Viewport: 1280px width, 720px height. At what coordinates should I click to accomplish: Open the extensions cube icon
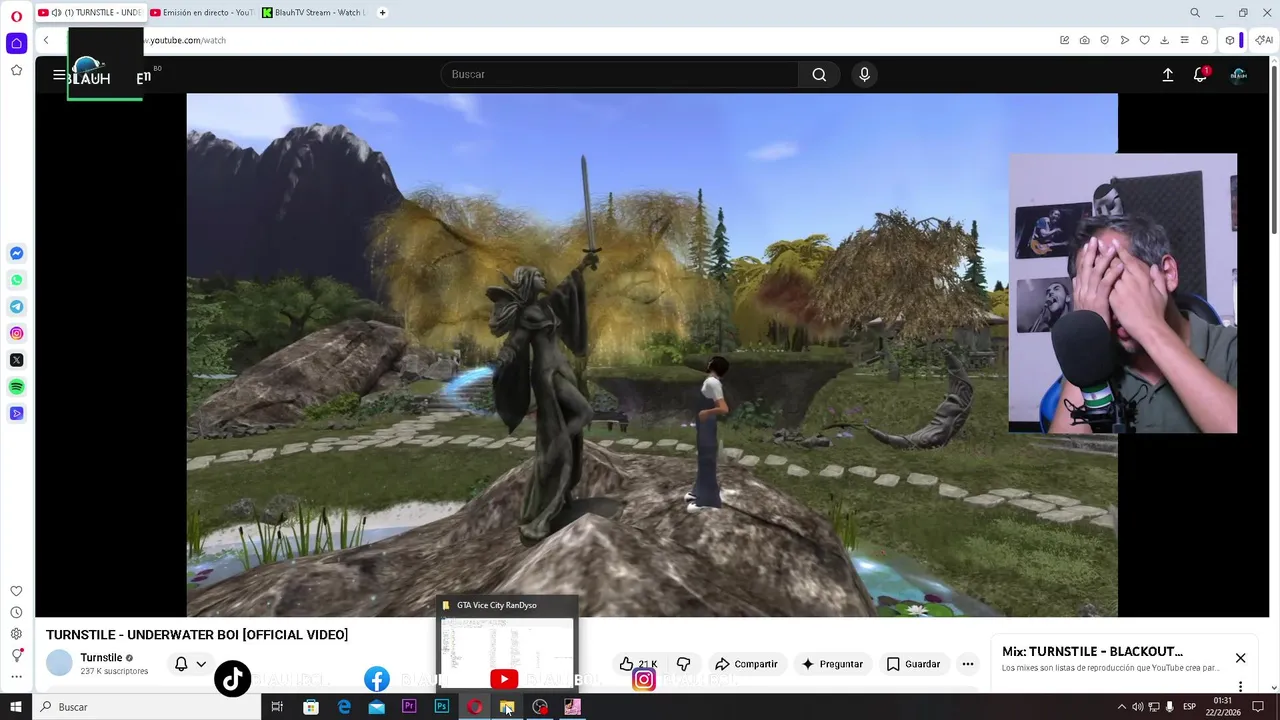pos(1230,40)
